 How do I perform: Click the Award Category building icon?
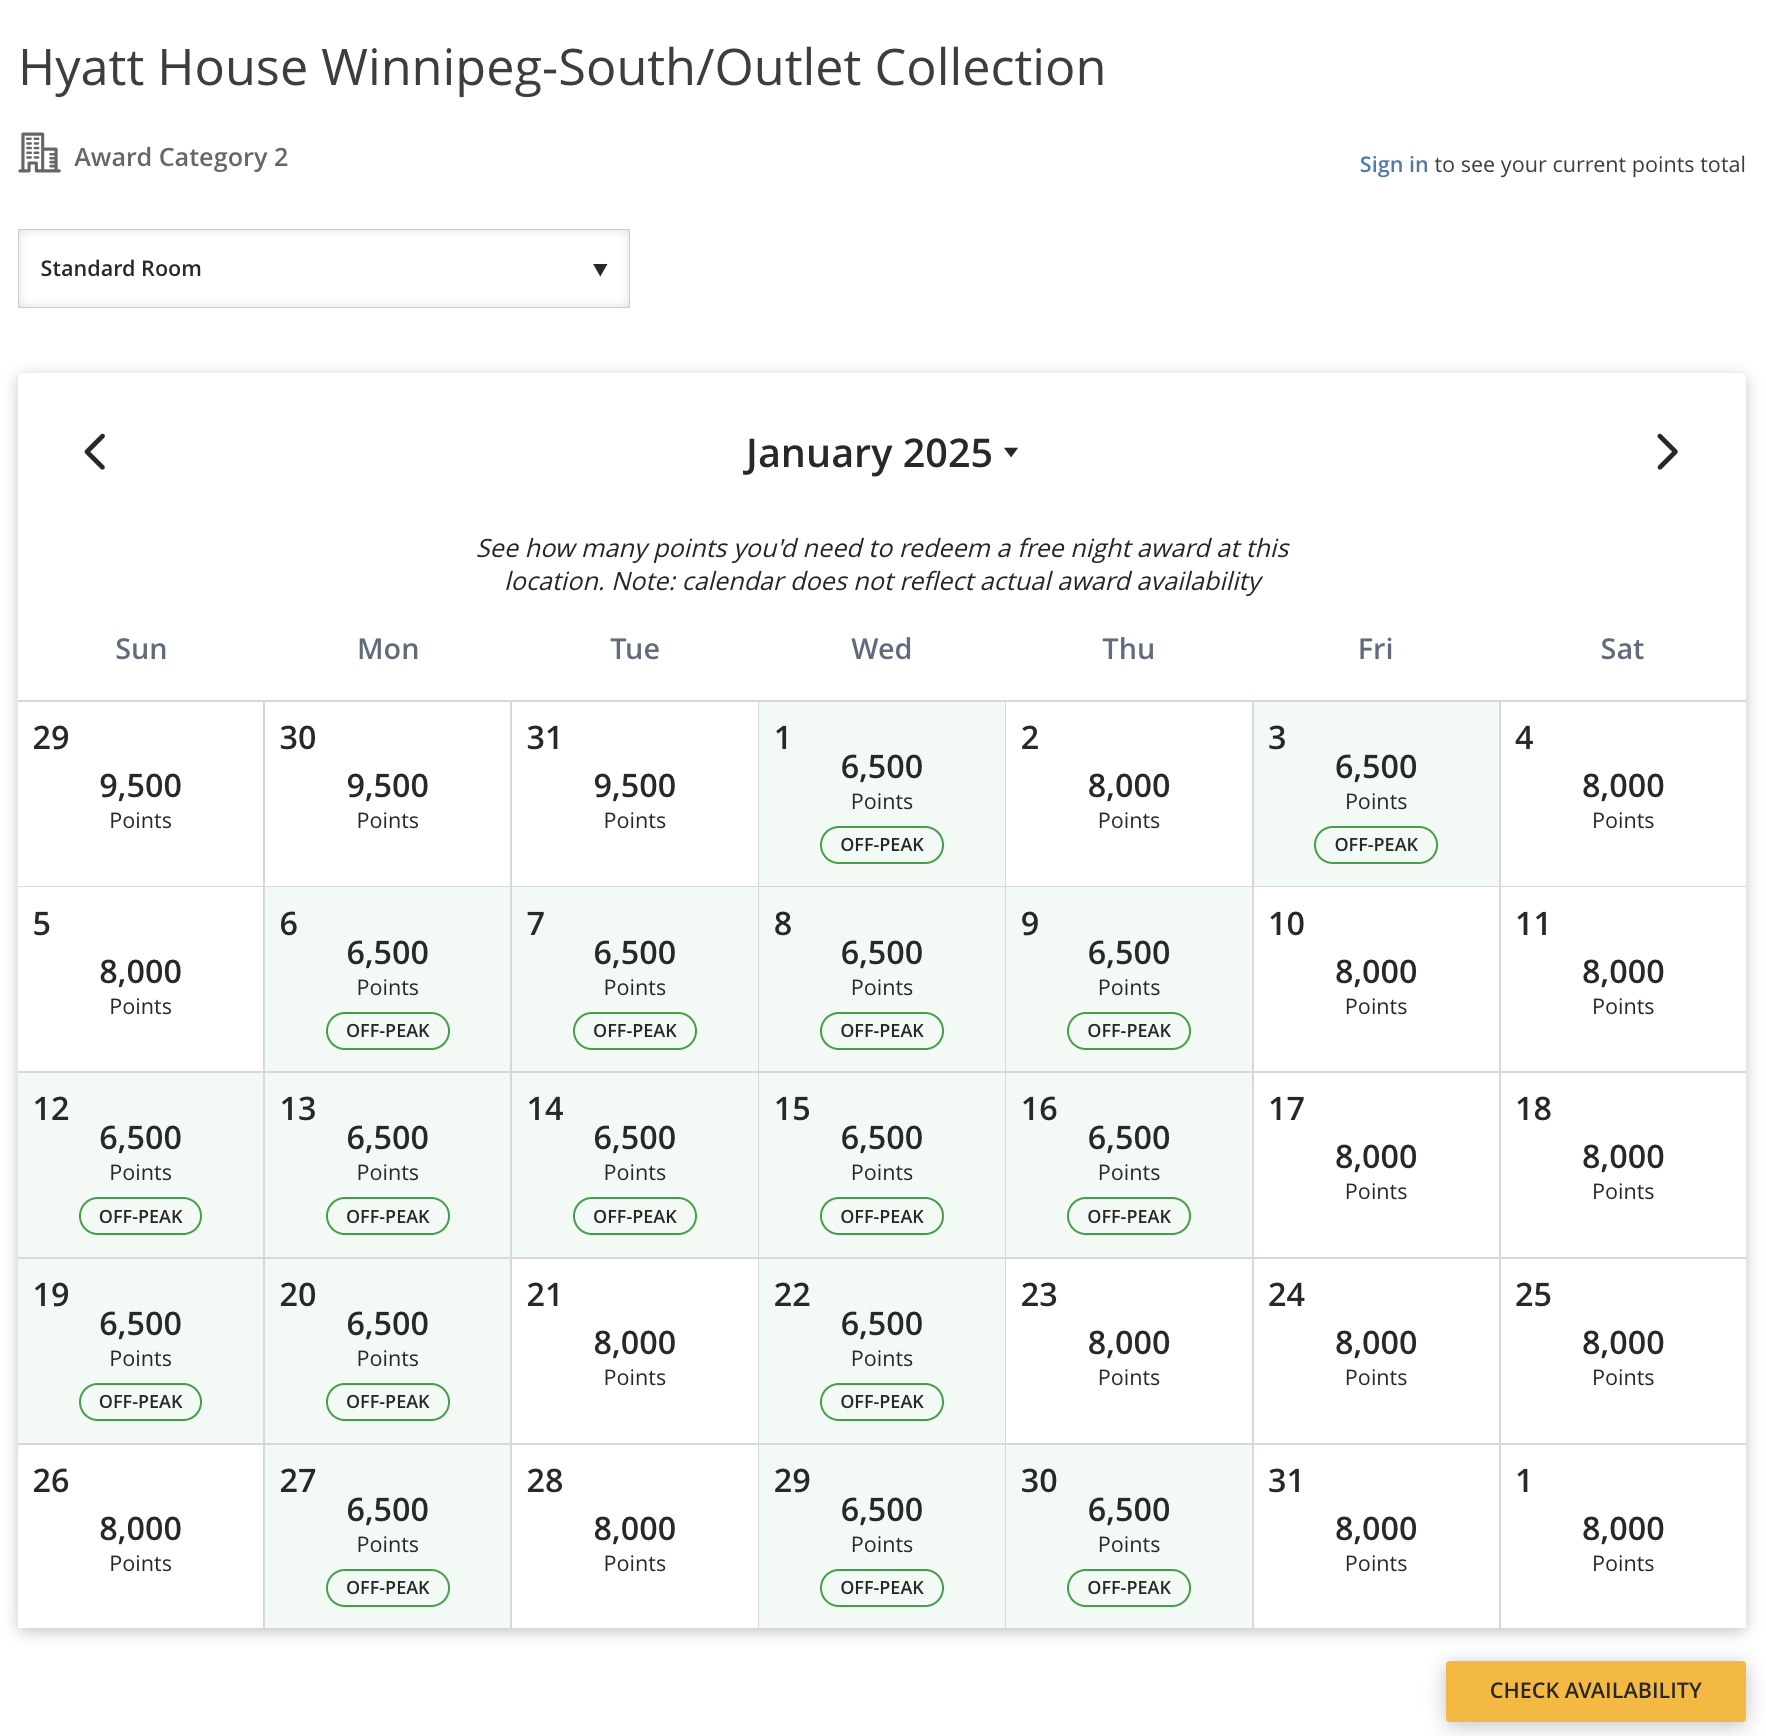(39, 154)
